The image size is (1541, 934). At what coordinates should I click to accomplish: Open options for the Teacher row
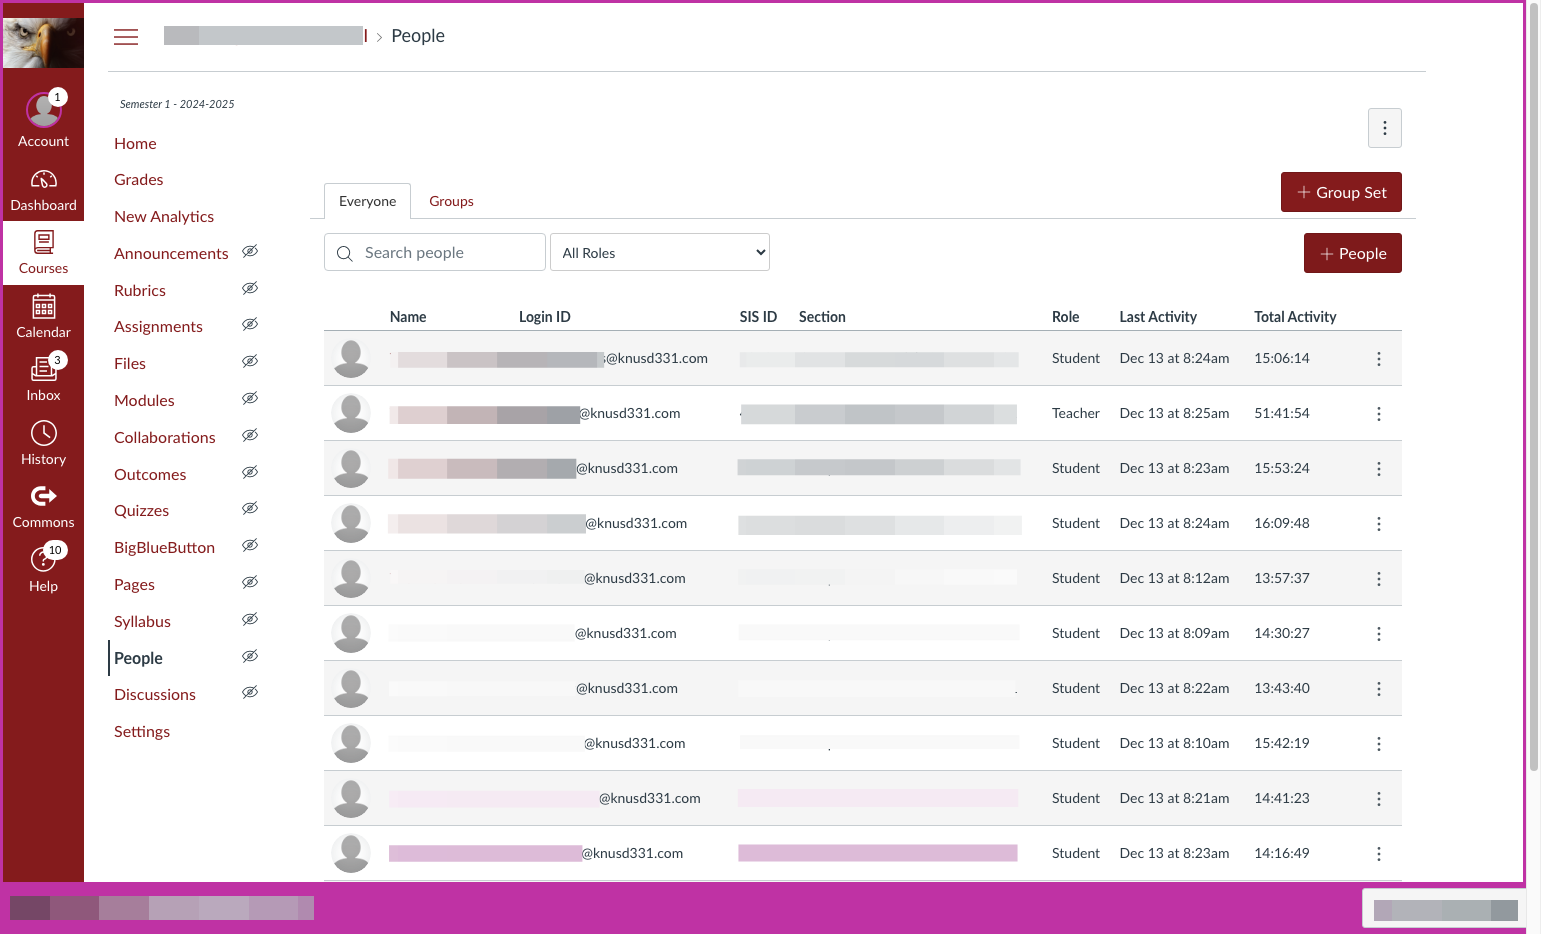tap(1378, 414)
